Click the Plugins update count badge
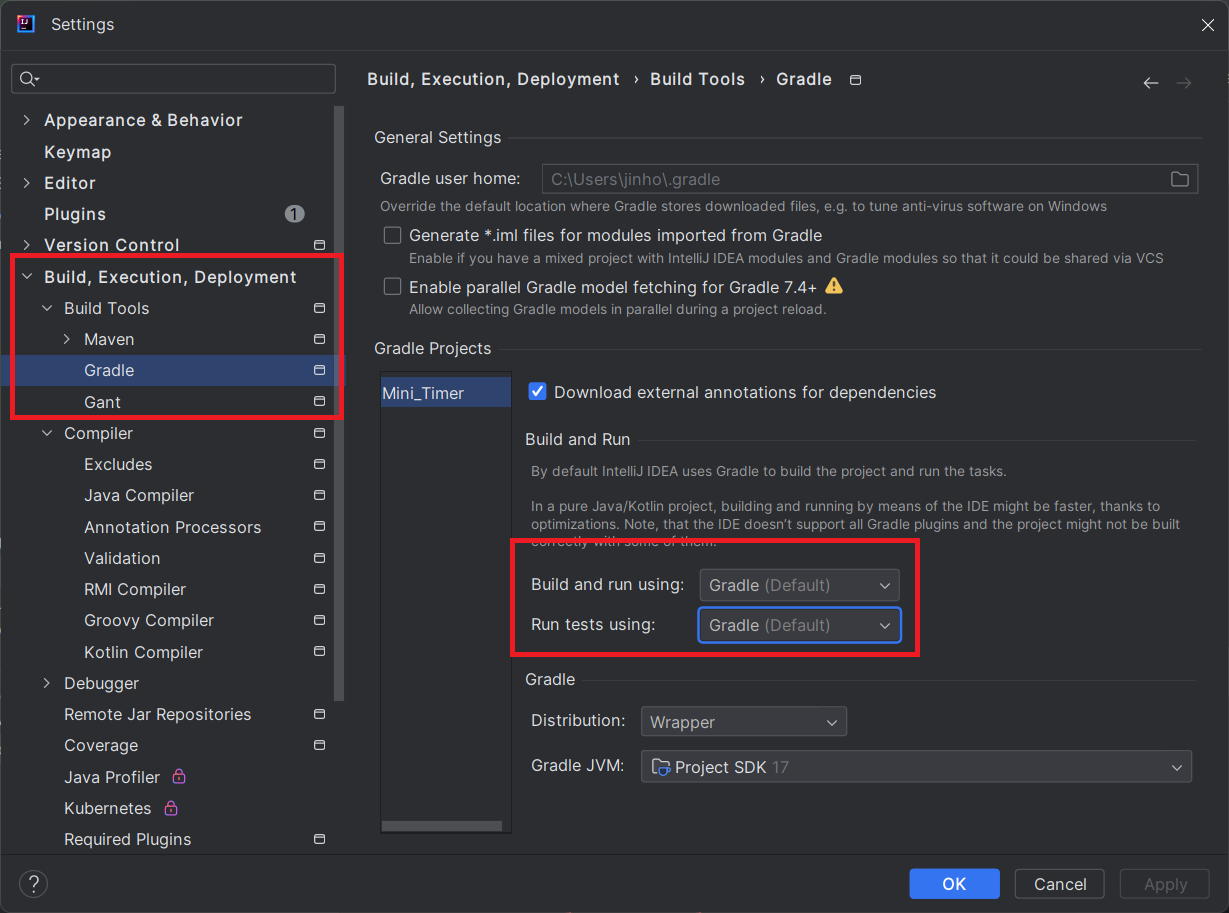 pos(294,214)
